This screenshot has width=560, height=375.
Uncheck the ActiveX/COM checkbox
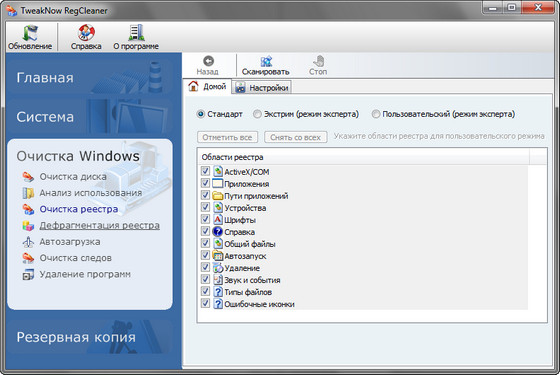[x=205, y=171]
